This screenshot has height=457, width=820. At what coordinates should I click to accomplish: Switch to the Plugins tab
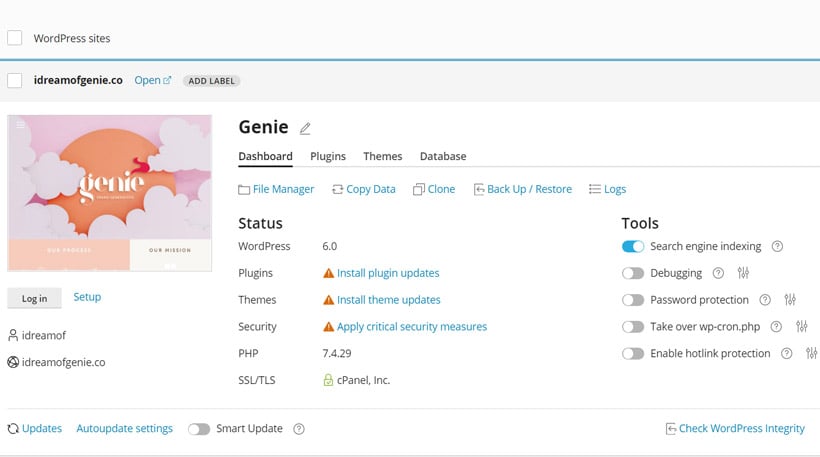328,156
